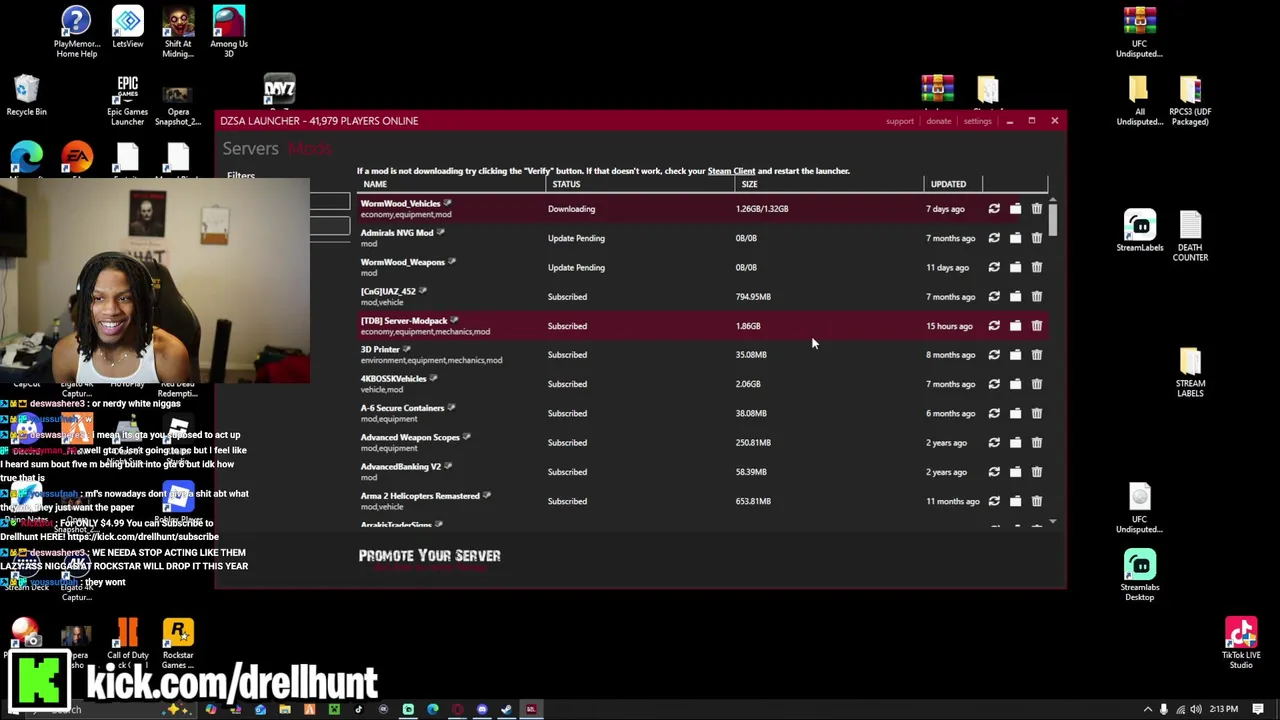1280x720 pixels.
Task: Sort mods by STATUS column
Action: point(566,184)
